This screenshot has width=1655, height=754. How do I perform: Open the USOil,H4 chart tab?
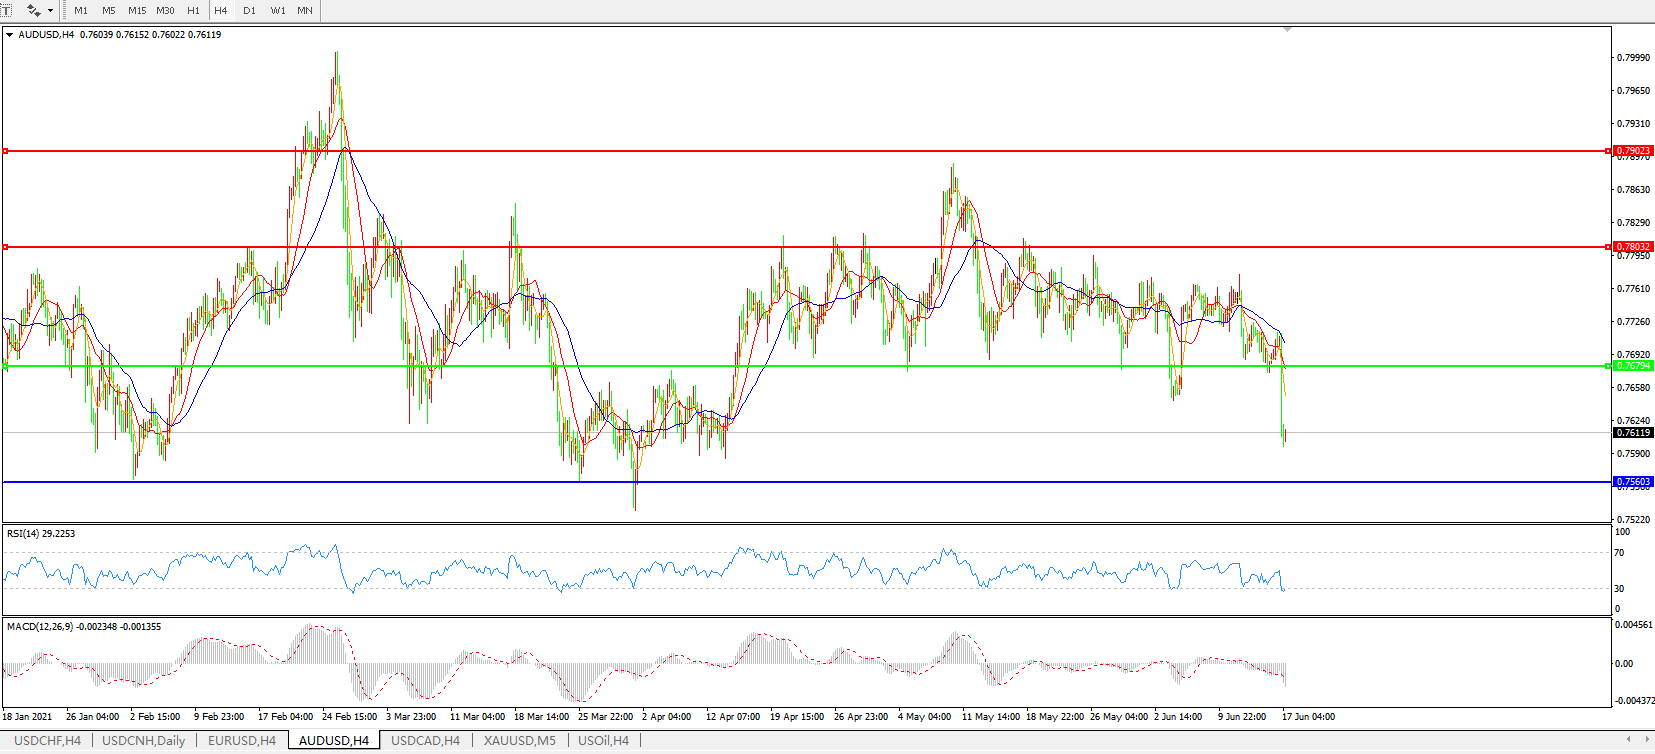[x=603, y=741]
